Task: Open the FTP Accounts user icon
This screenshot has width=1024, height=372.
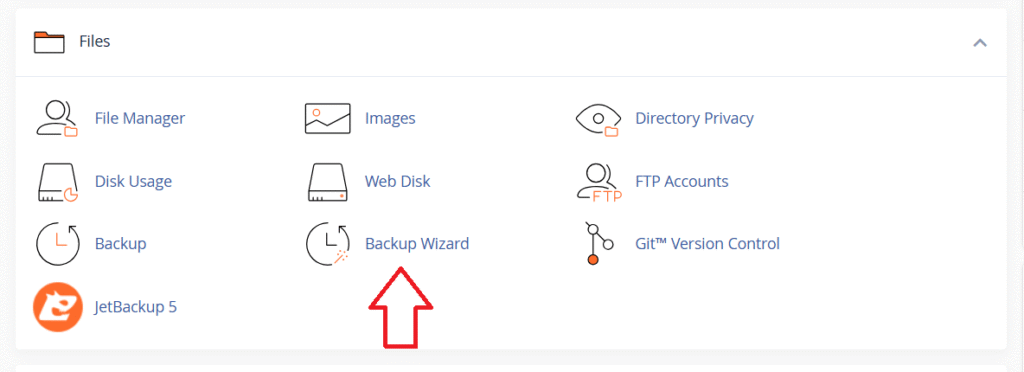Action: click(600, 182)
